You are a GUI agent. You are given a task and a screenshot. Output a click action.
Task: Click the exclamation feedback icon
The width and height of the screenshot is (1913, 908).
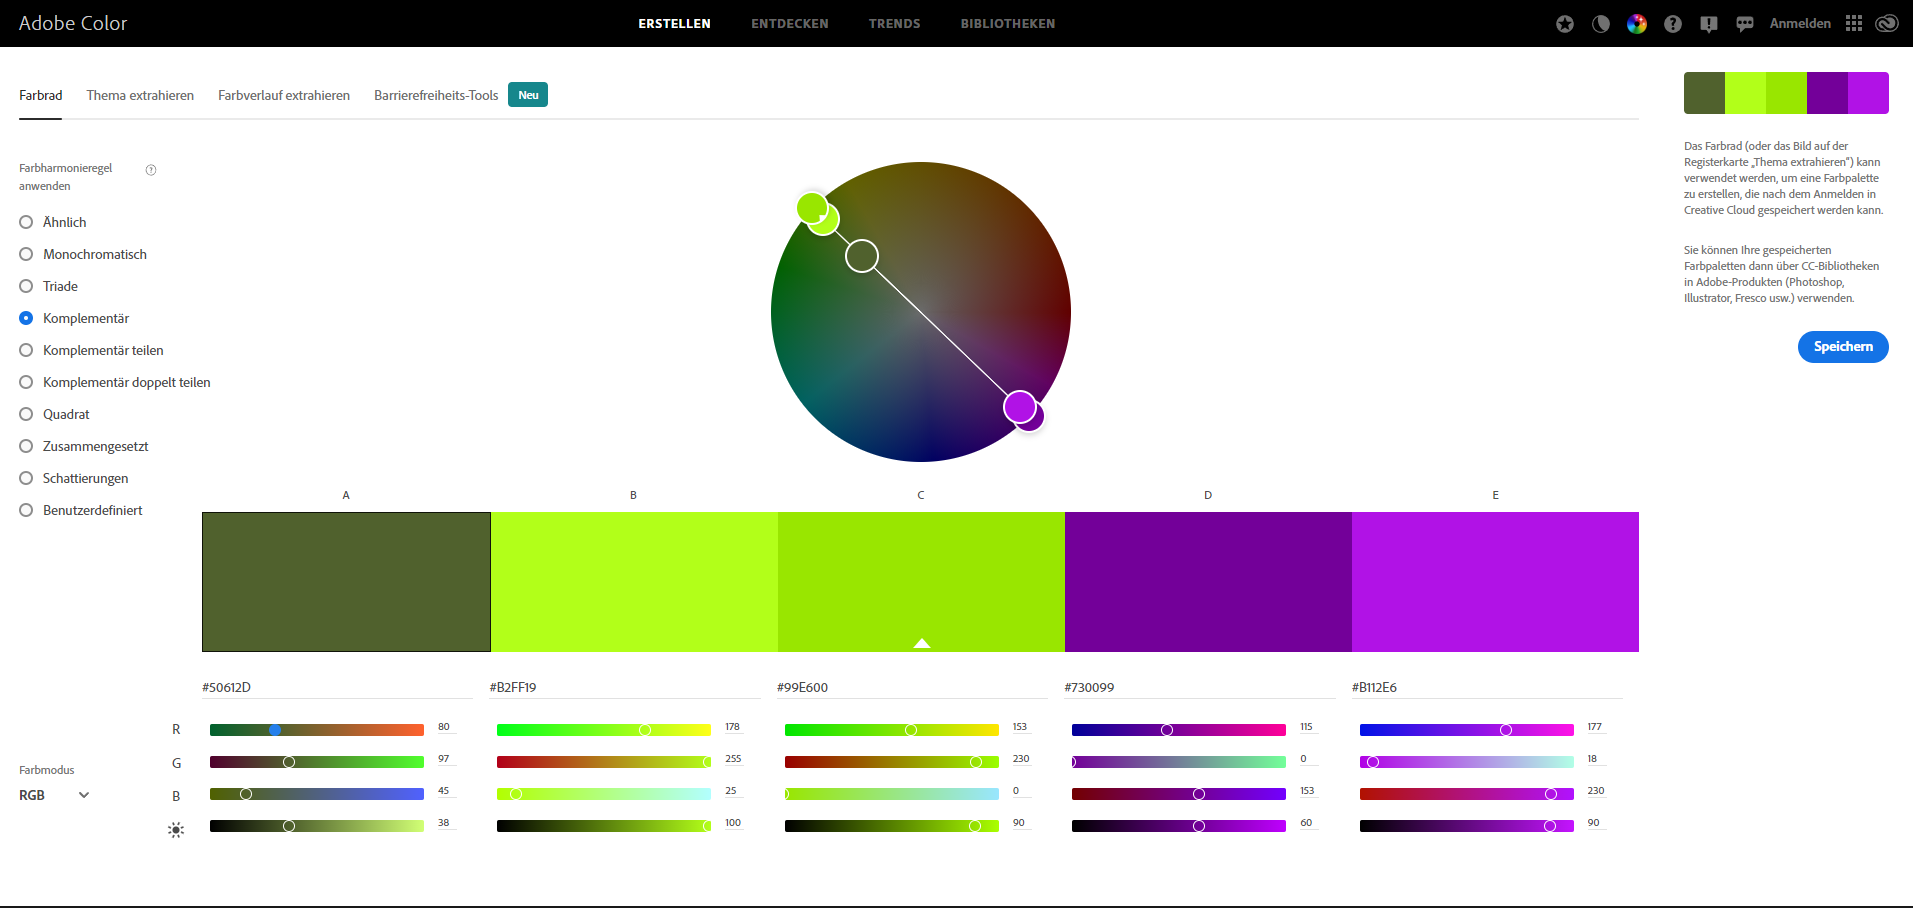[x=1709, y=24]
